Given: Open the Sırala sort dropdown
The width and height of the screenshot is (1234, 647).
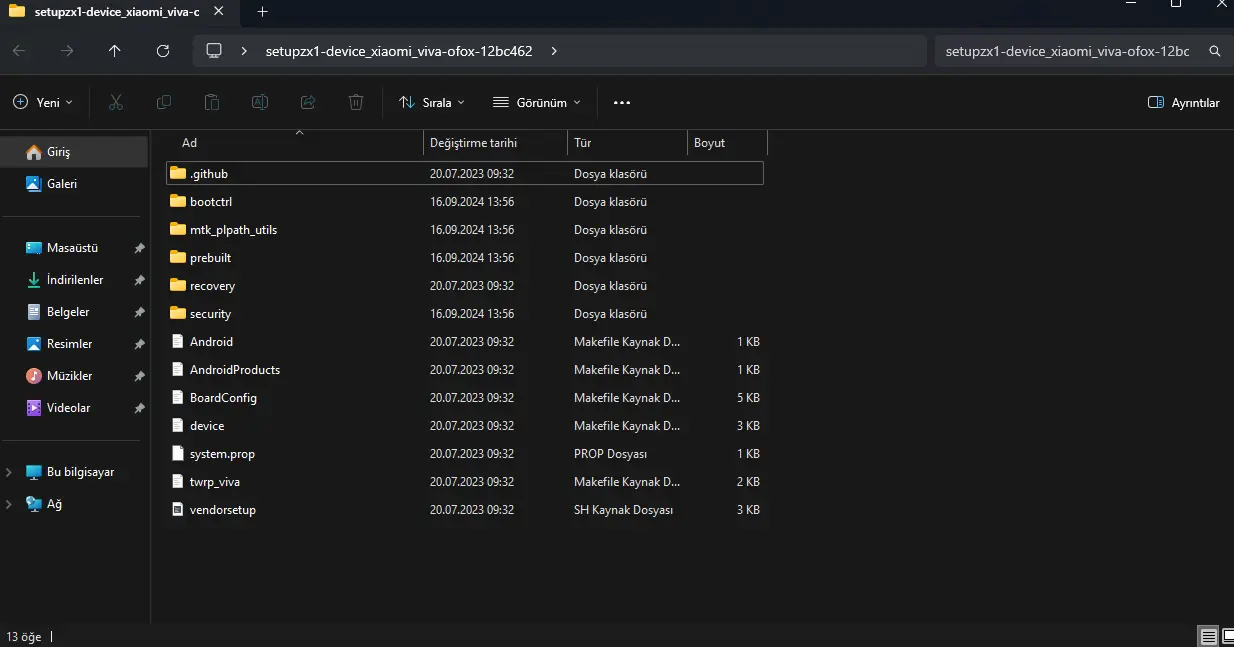Looking at the screenshot, I should coord(432,102).
